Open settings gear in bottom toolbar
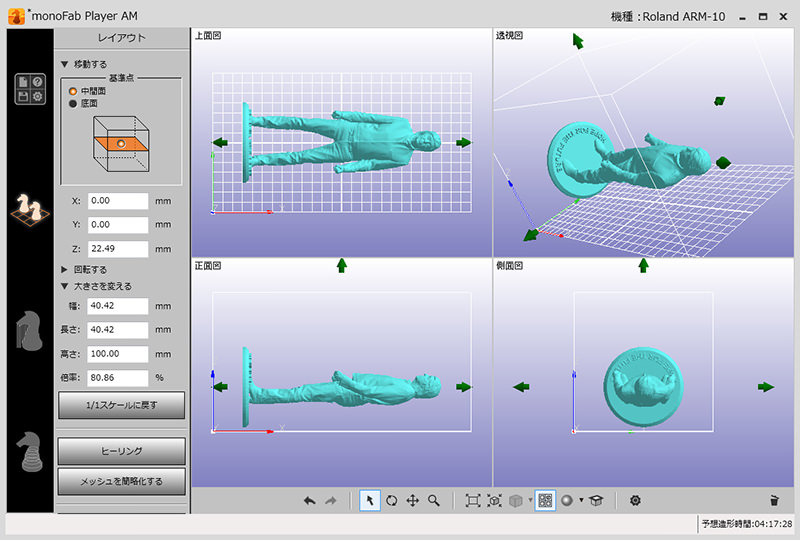This screenshot has width=800, height=540. click(x=635, y=500)
